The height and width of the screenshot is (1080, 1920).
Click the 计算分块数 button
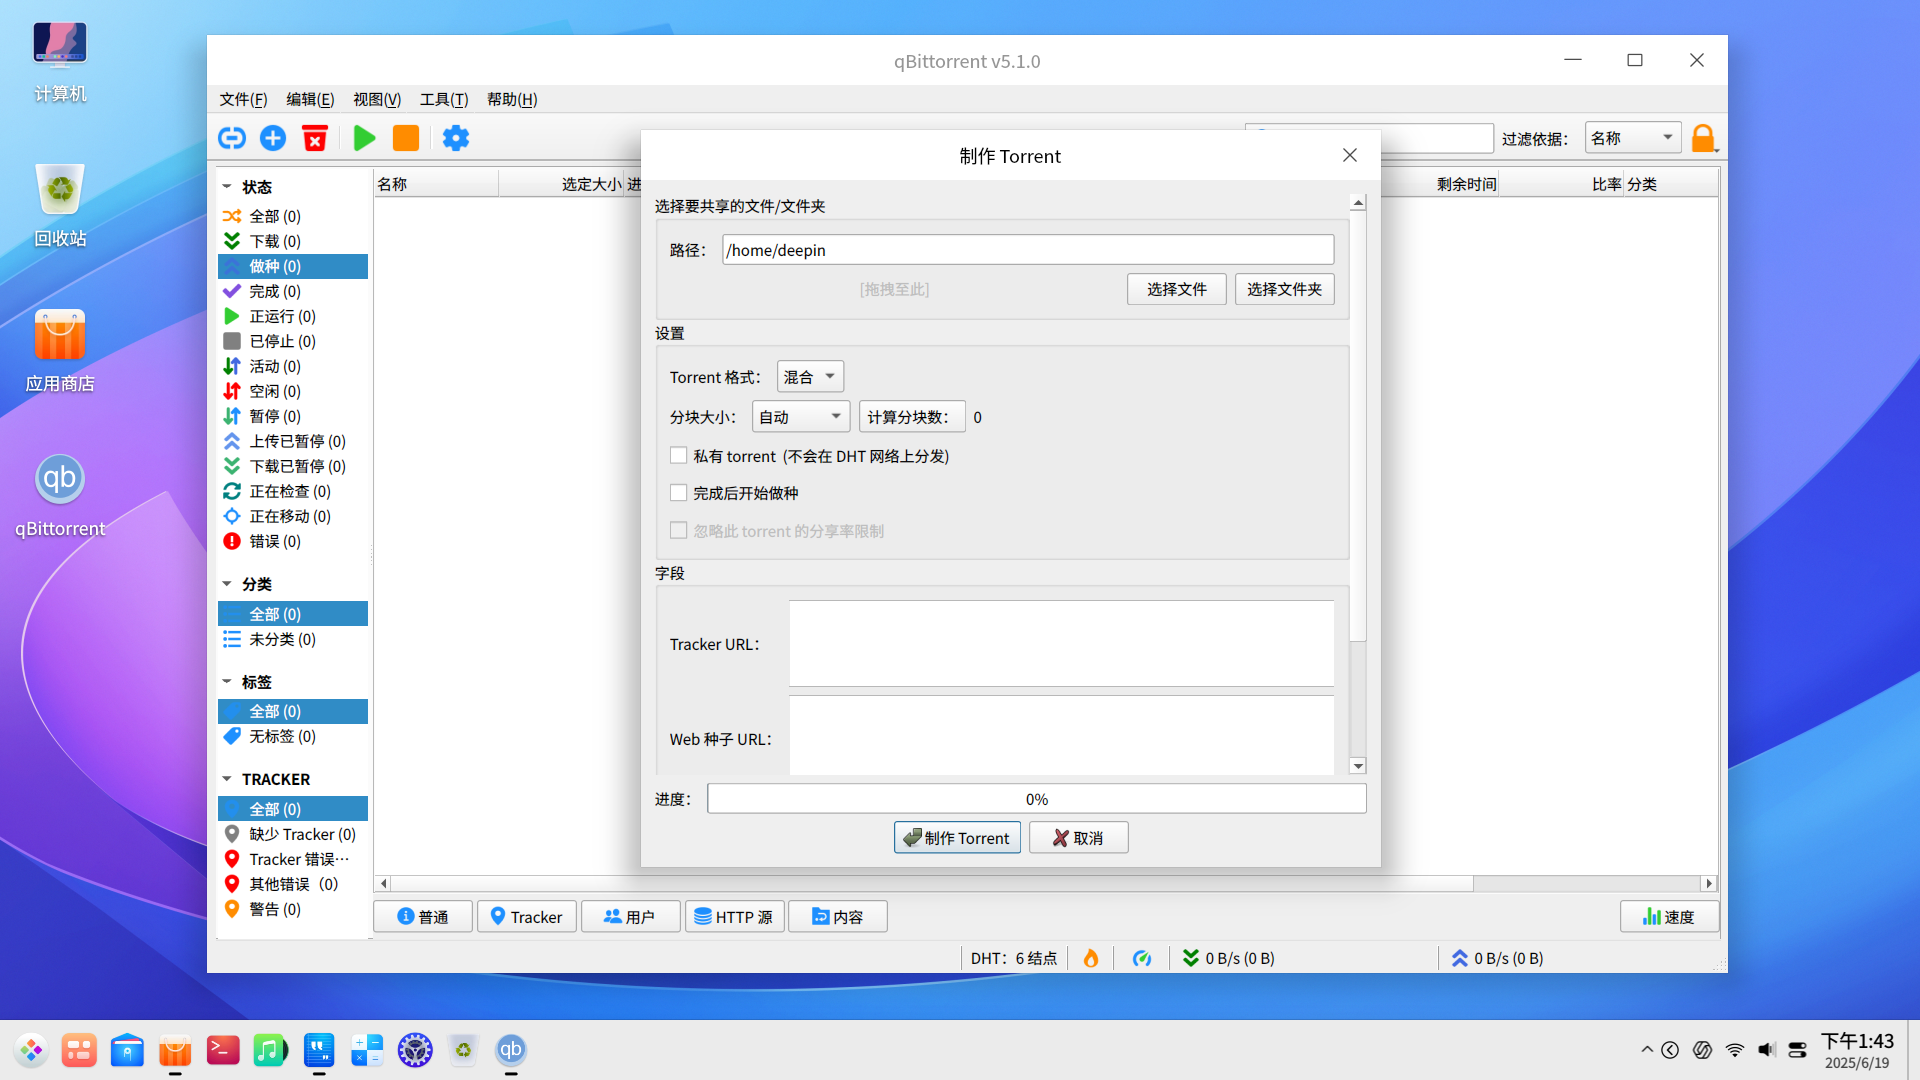pos(912,417)
